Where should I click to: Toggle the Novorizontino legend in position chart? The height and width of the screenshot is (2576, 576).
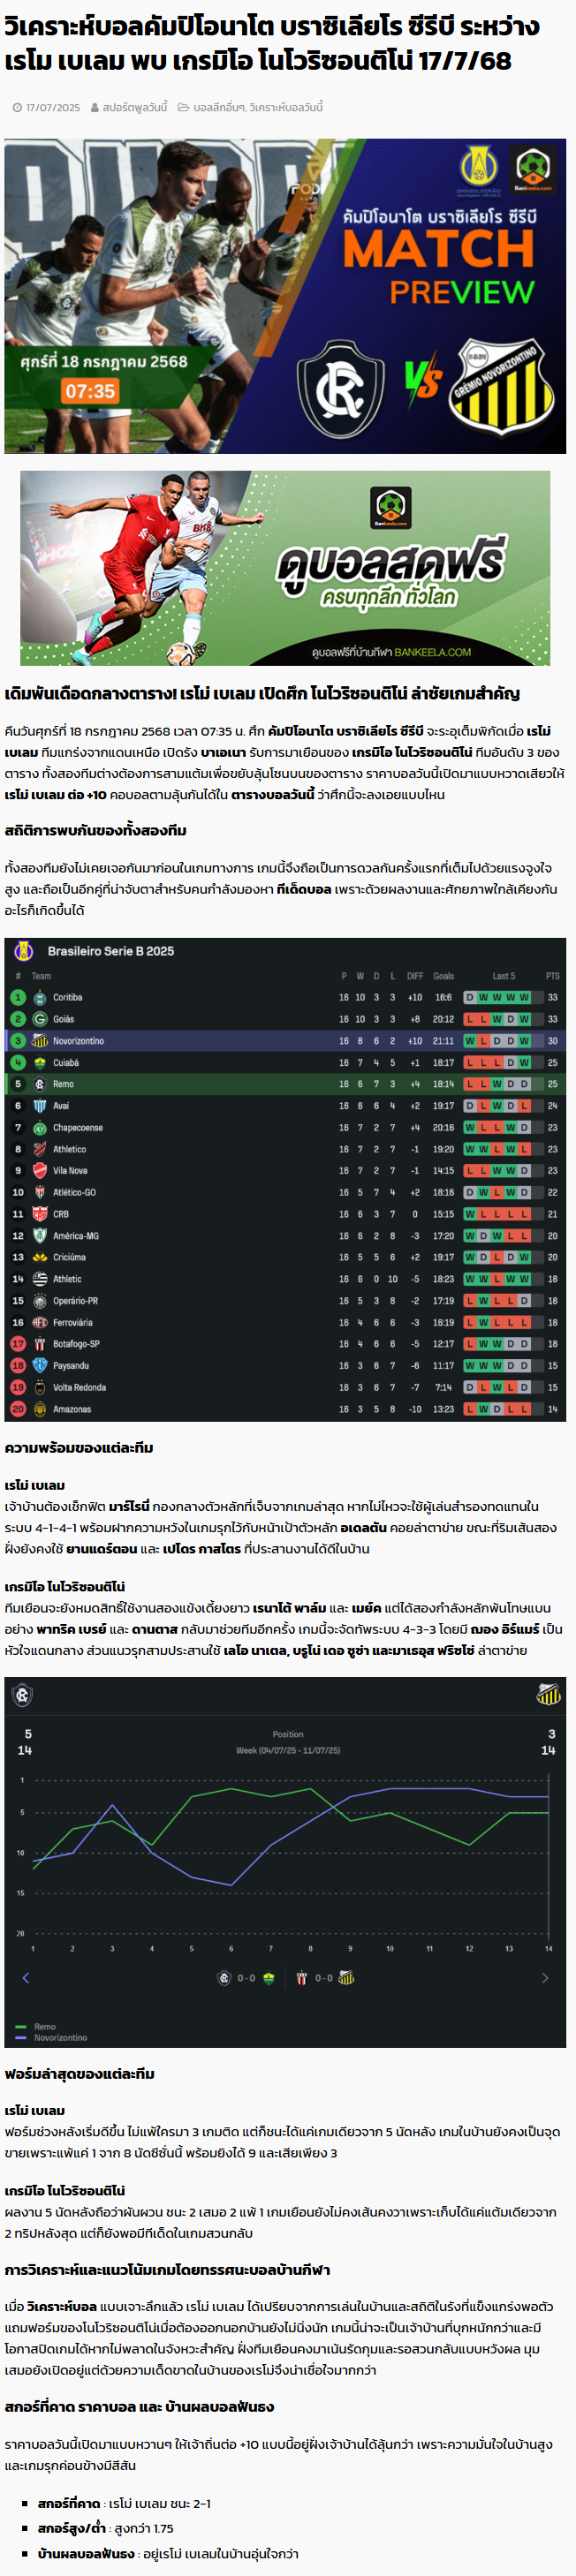[51, 2037]
